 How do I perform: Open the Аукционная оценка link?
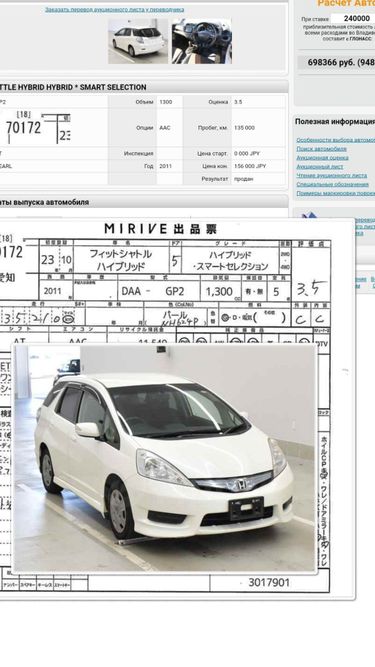[x=322, y=158]
